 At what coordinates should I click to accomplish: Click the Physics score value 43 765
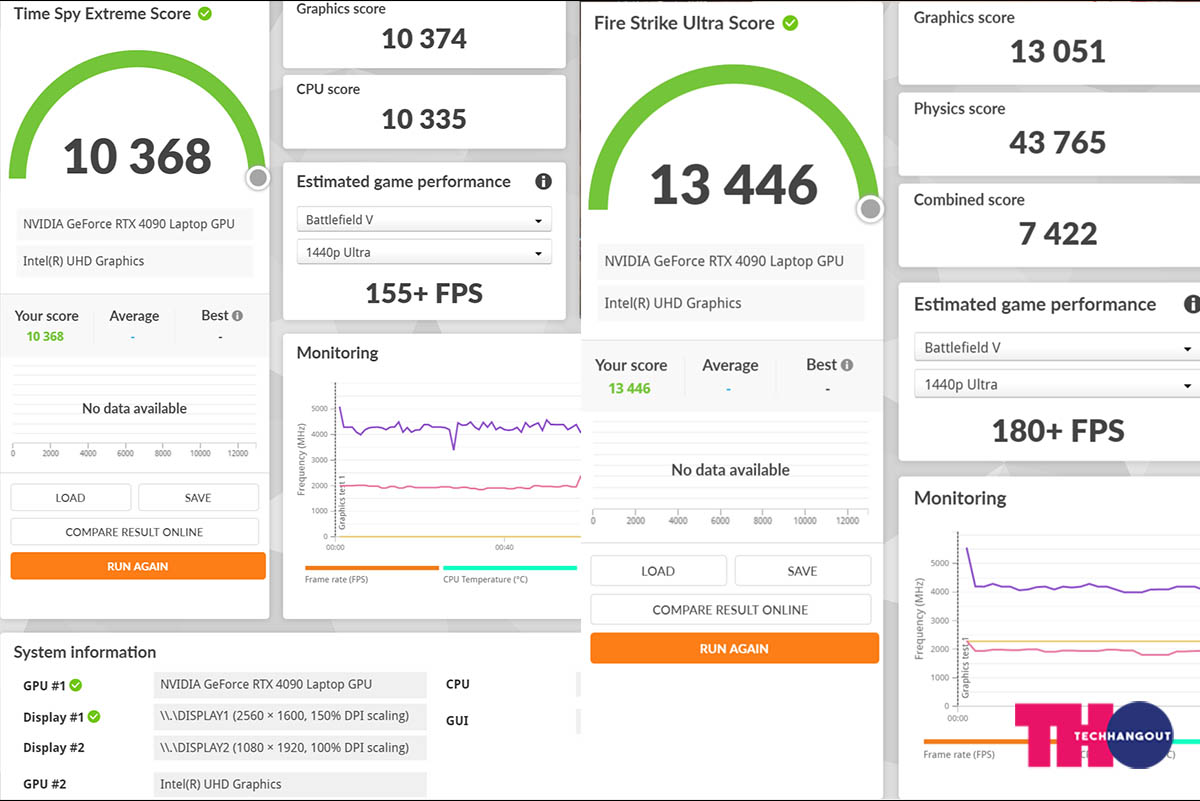[1058, 143]
